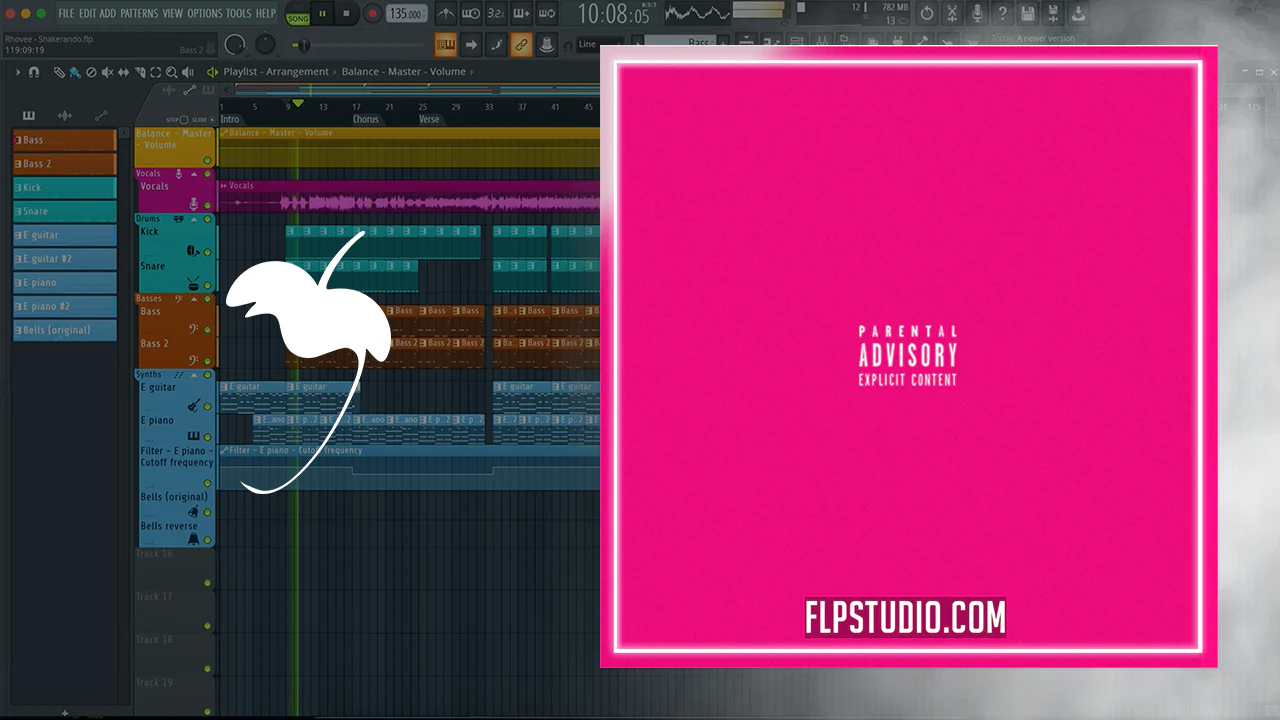Stop playback with the transport stop button

347,14
